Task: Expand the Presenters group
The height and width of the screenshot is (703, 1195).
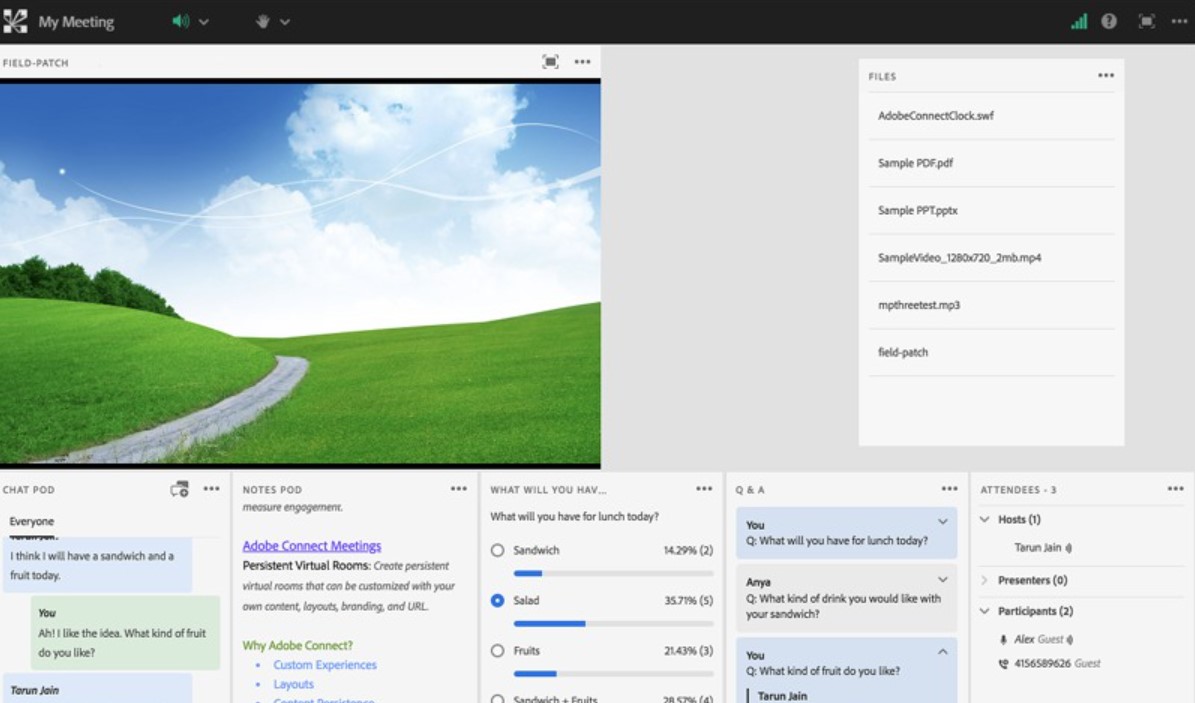Action: click(985, 581)
